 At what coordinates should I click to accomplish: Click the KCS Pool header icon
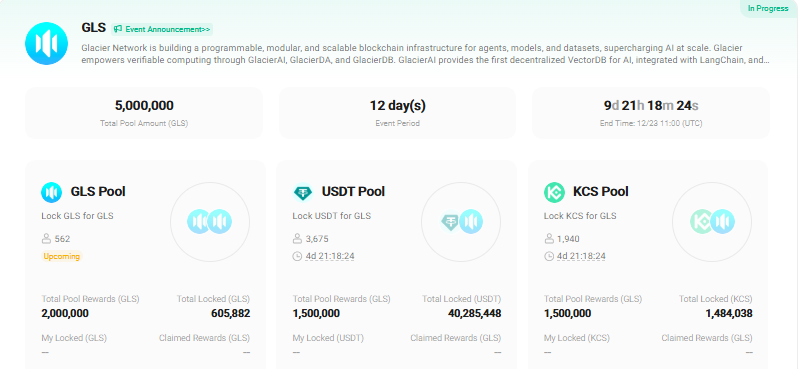554,192
